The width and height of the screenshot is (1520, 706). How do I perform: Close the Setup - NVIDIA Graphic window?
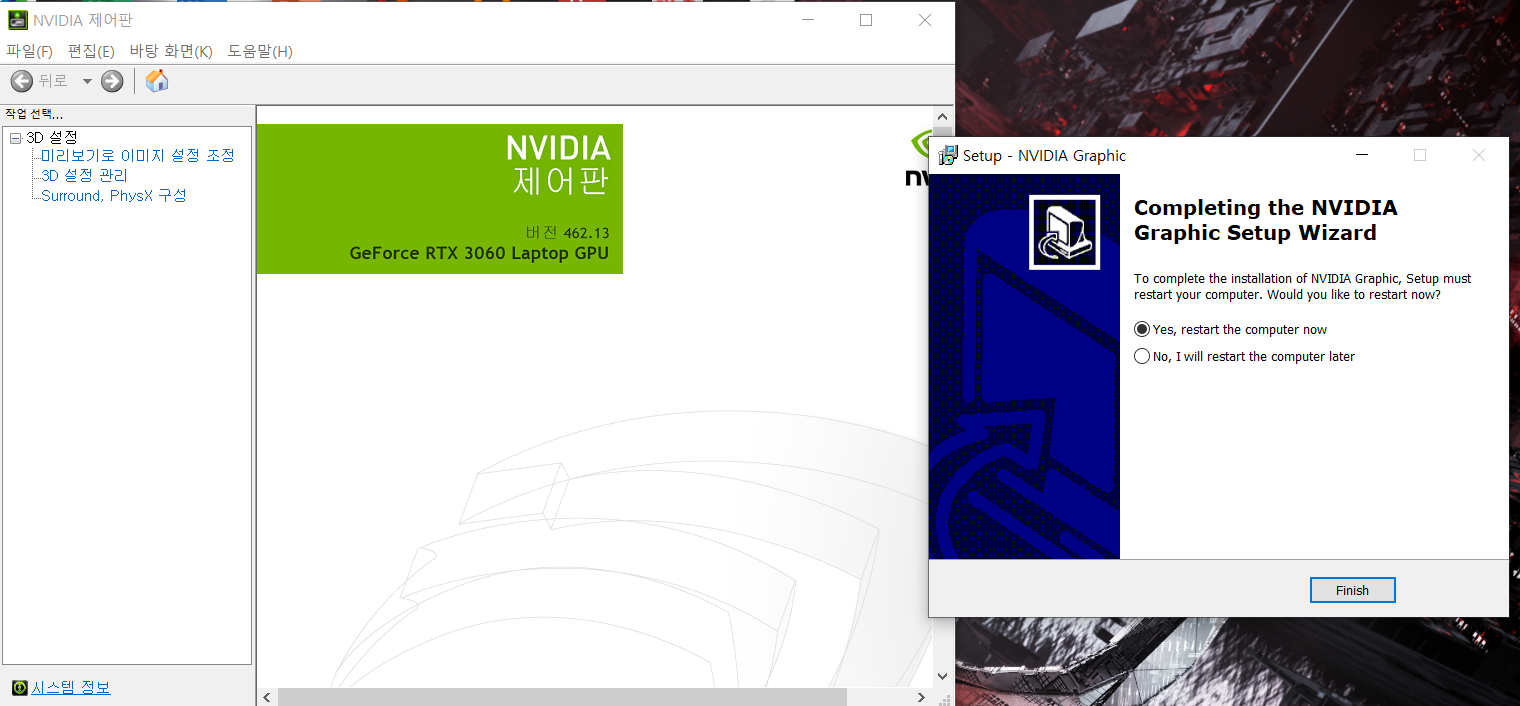pos(1478,155)
